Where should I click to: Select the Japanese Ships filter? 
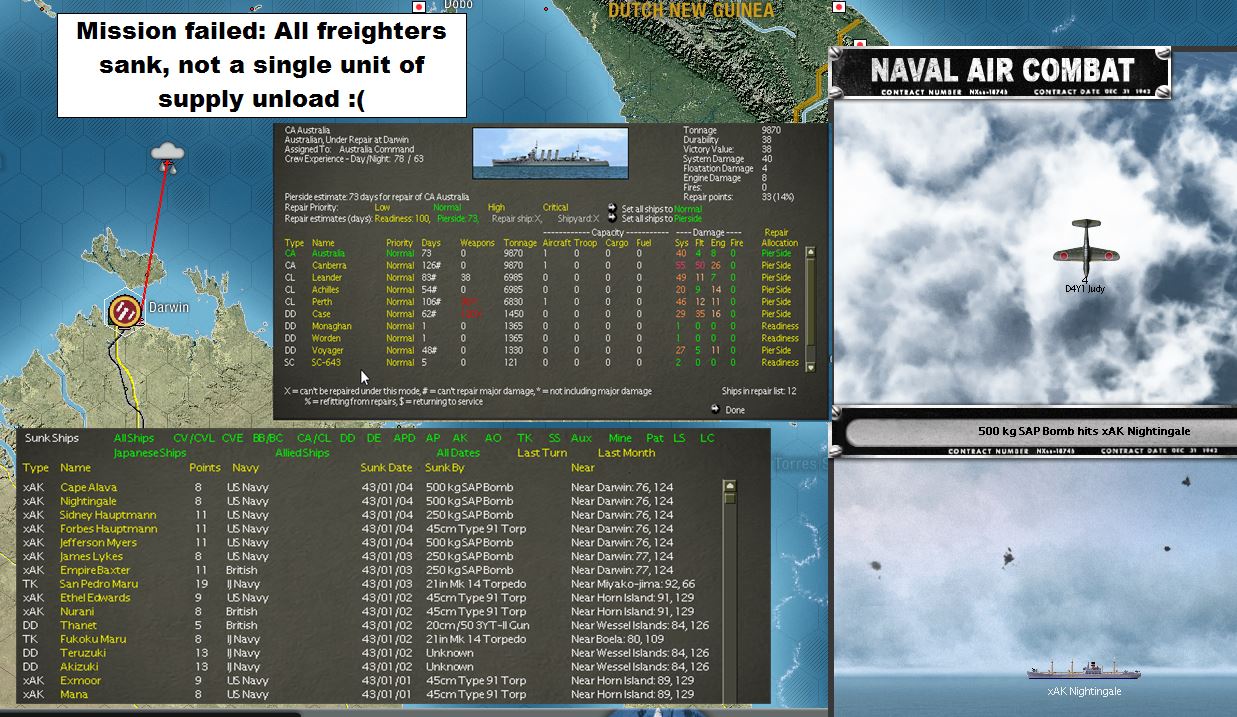coord(150,453)
